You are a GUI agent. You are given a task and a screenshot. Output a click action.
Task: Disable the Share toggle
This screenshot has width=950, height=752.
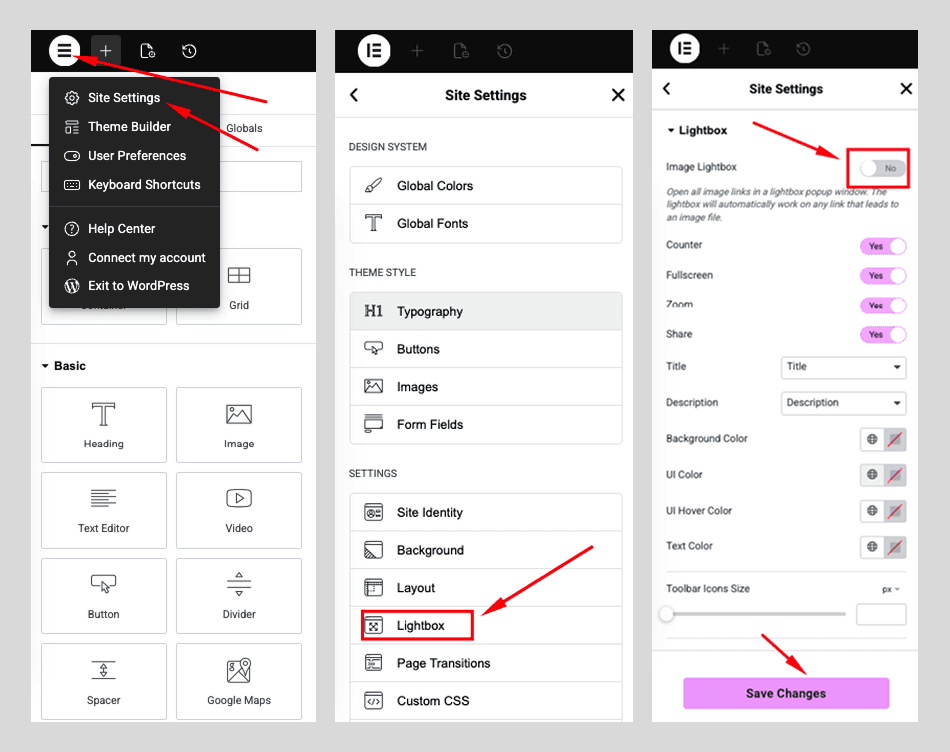(x=883, y=334)
